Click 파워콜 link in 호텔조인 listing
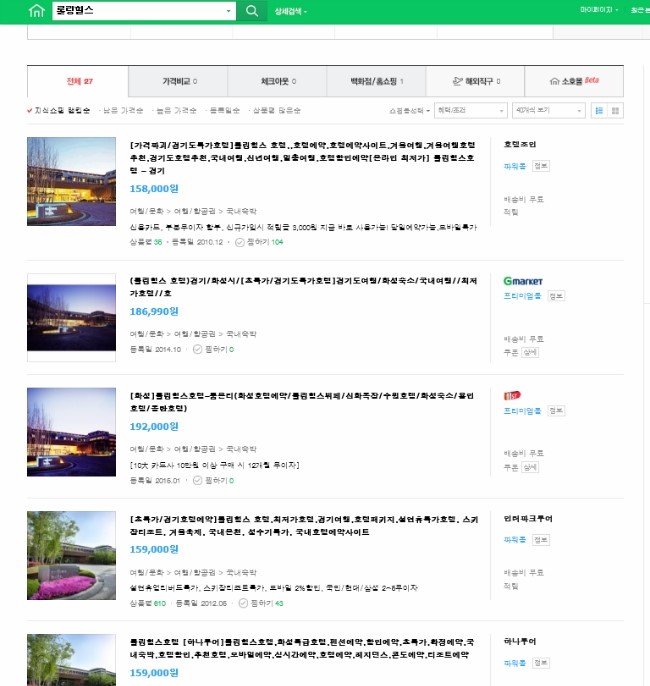 tap(514, 166)
